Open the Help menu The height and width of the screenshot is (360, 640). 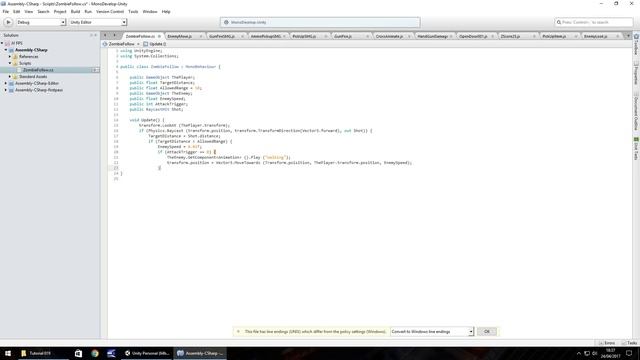click(x=166, y=12)
